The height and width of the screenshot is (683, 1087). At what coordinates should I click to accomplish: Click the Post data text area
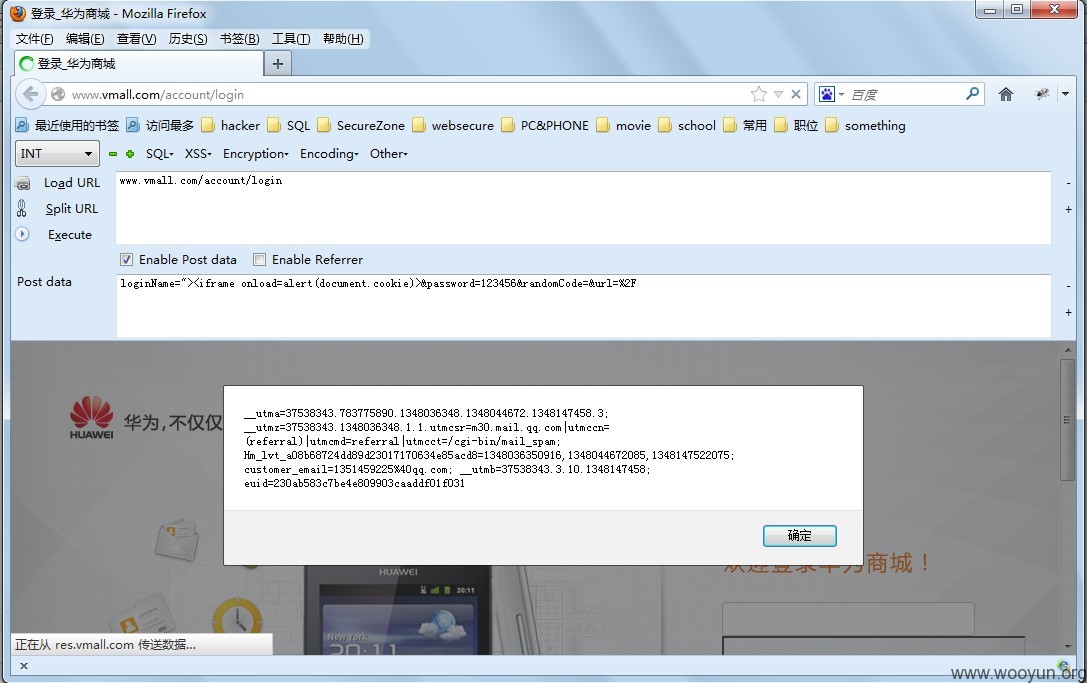583,305
